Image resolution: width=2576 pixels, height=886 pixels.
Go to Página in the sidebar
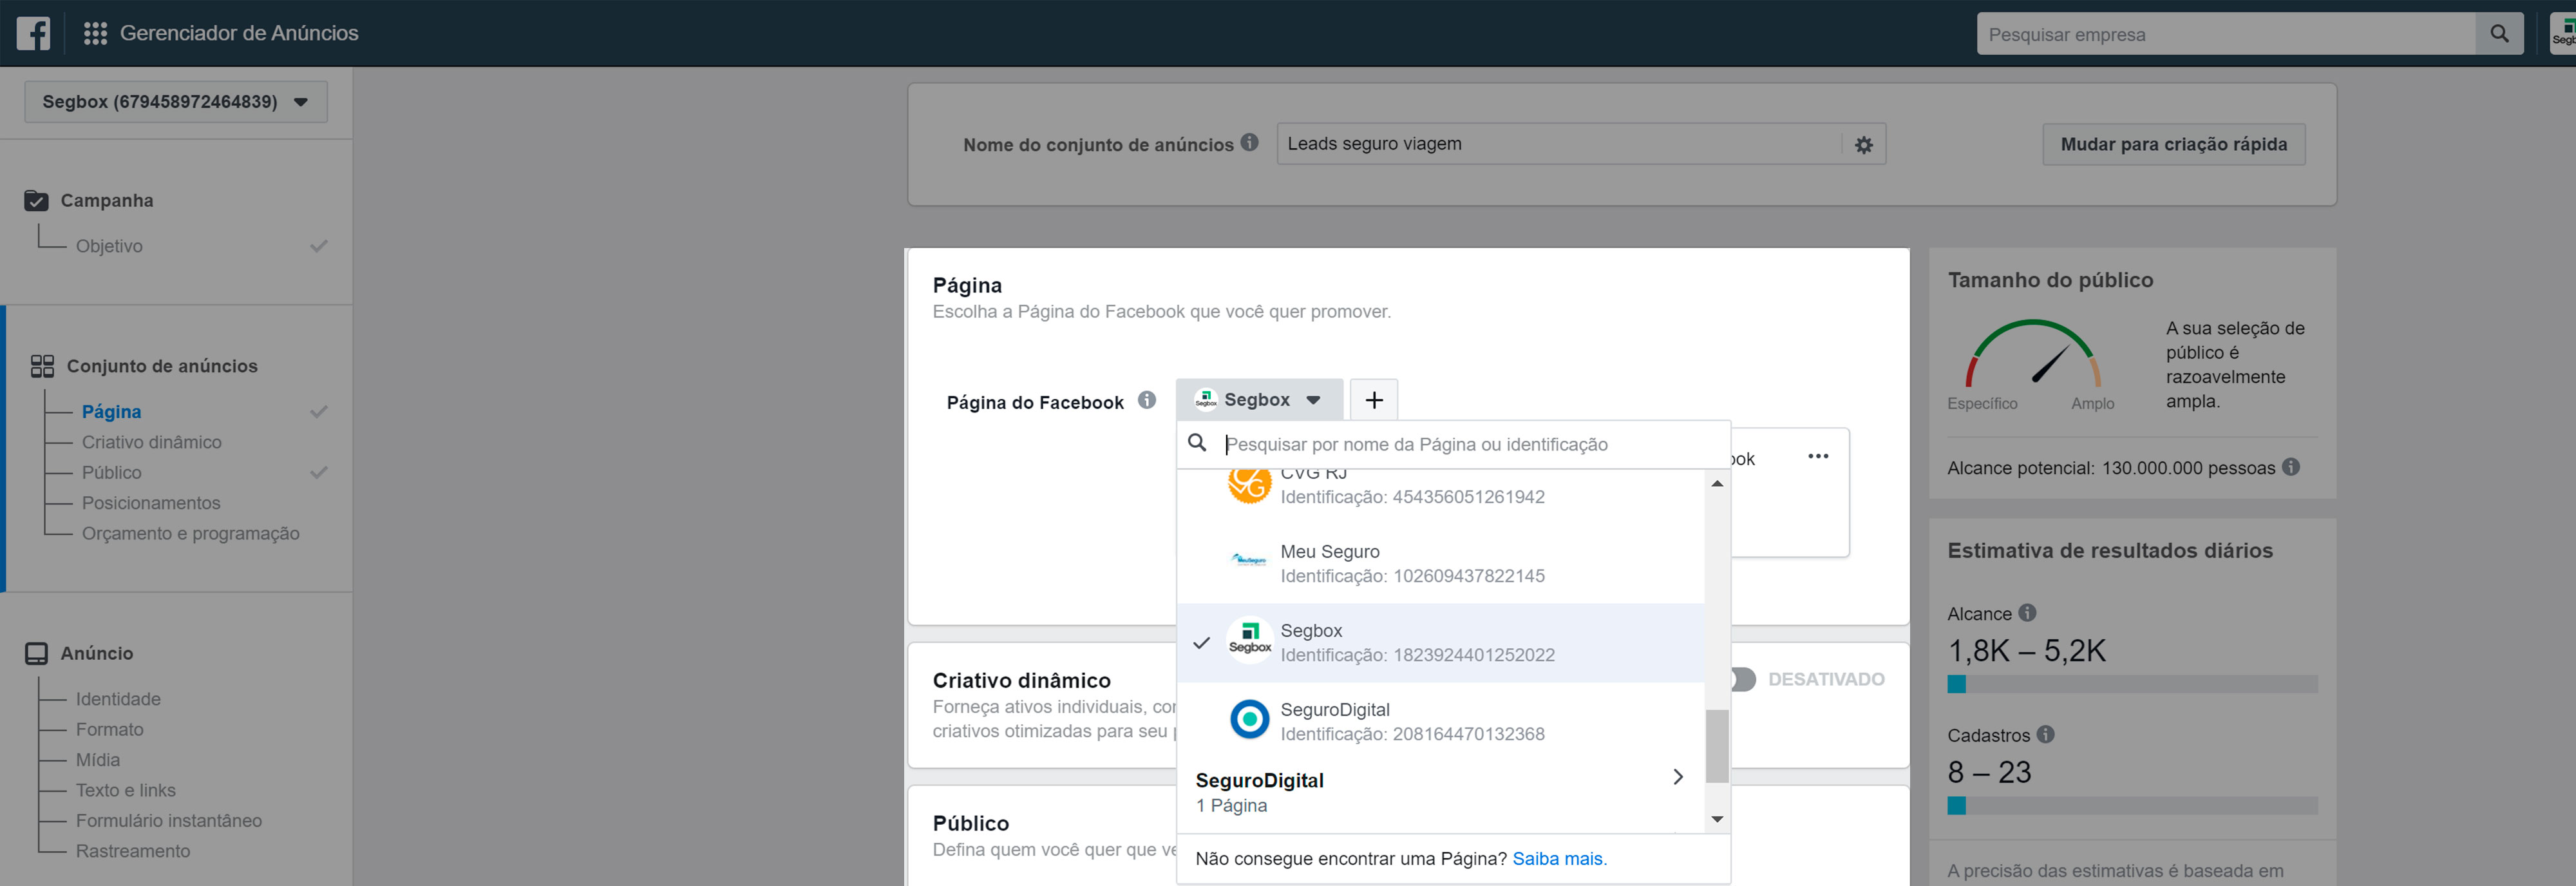111,412
